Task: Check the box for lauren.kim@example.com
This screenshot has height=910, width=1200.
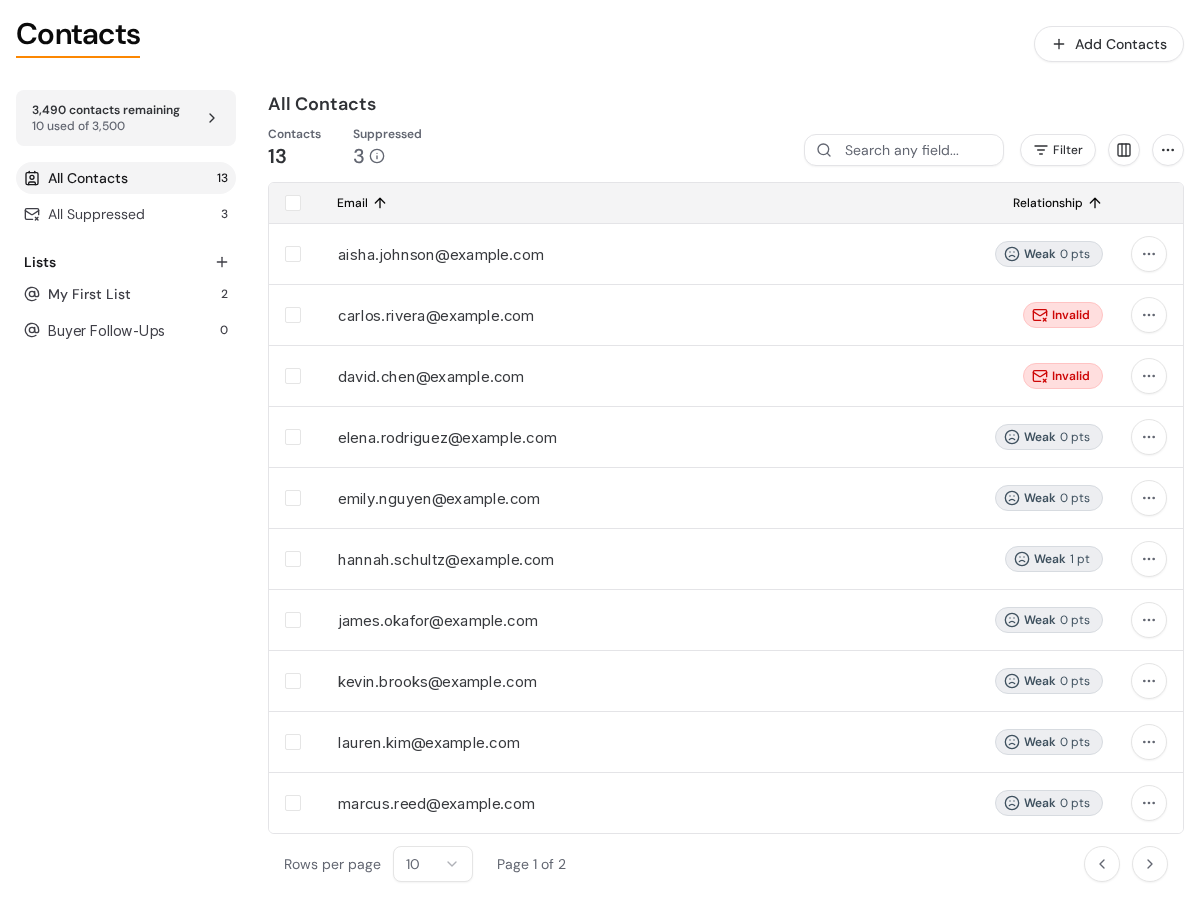Action: [293, 742]
